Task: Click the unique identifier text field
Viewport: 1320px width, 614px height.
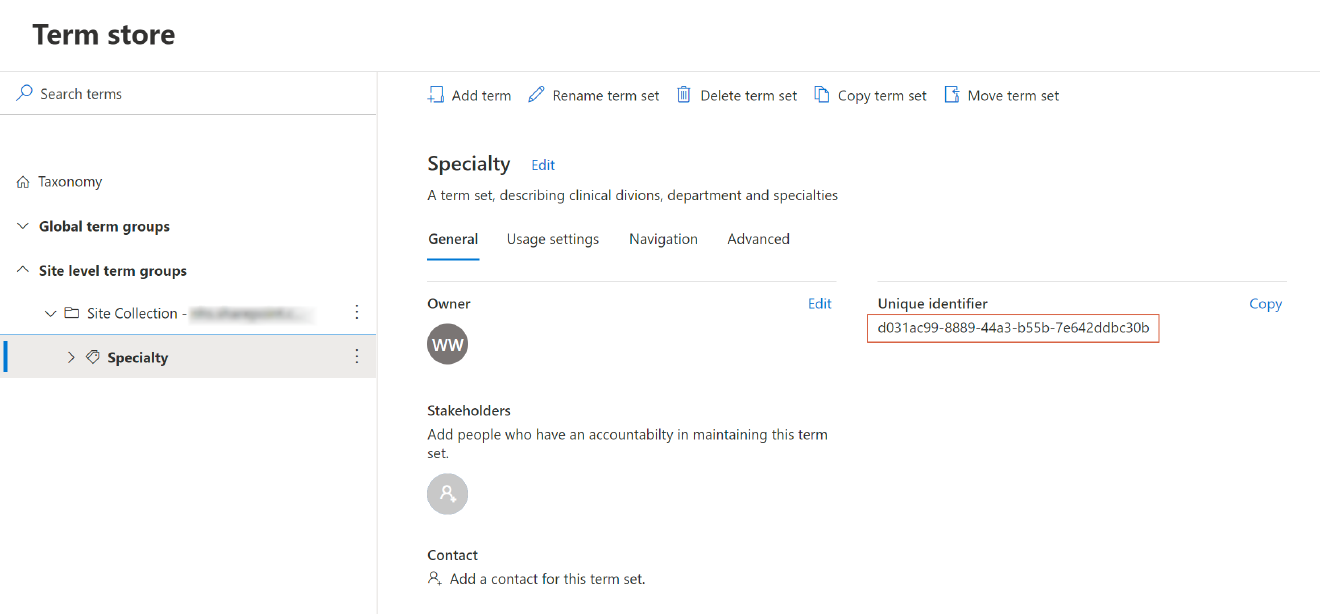Action: point(1013,328)
